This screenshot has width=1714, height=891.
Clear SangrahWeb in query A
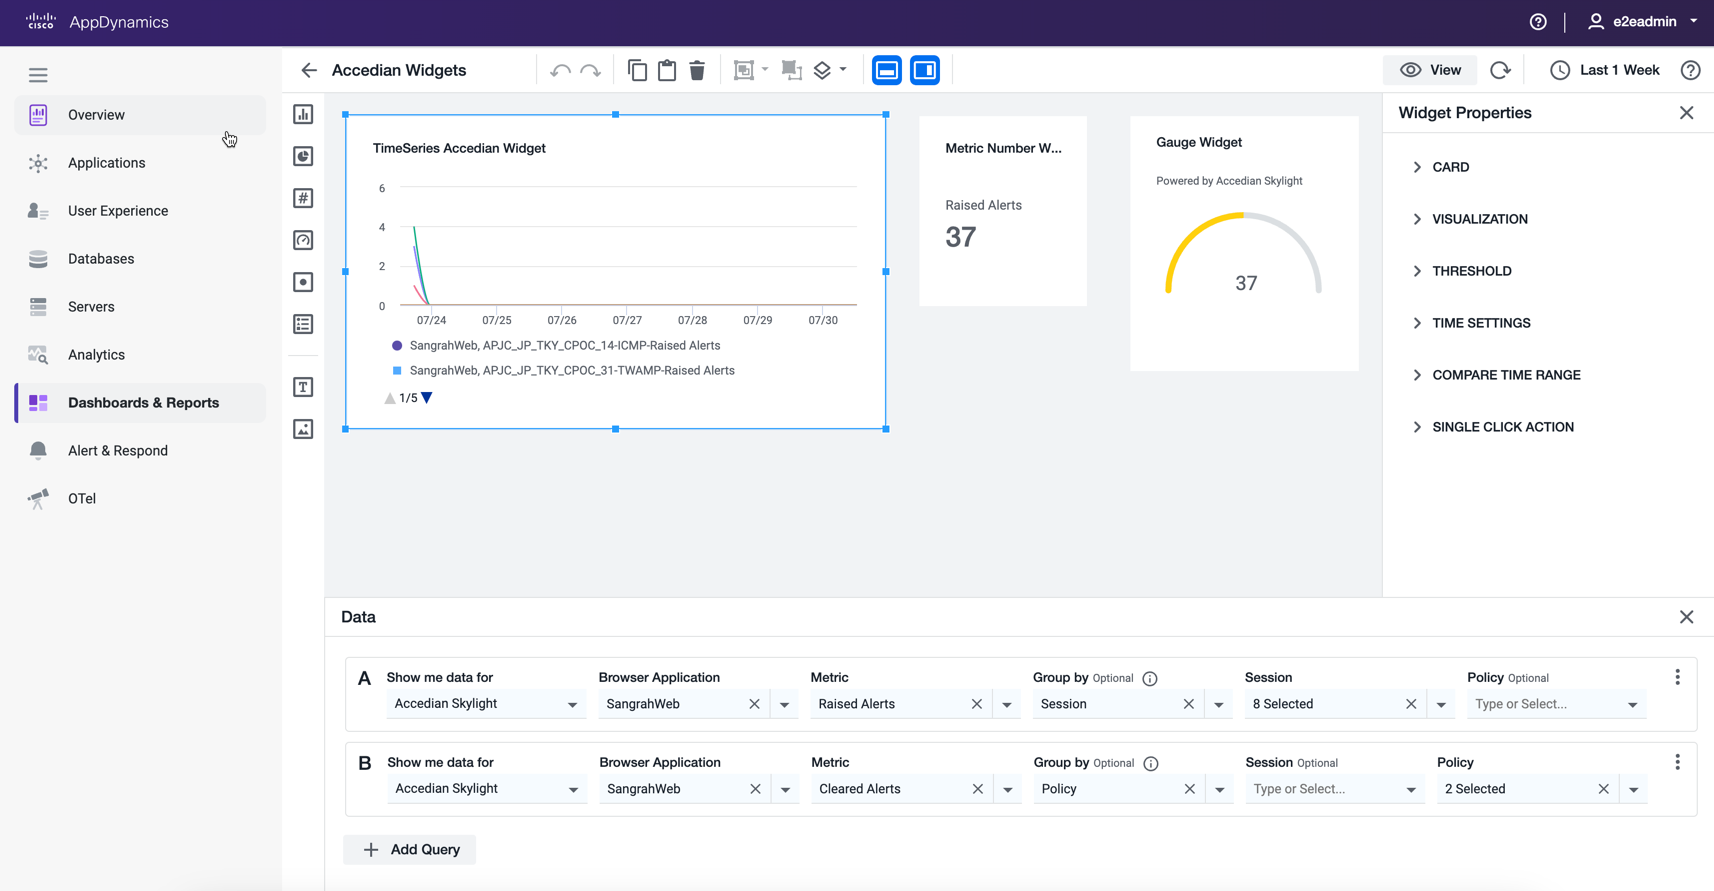coord(754,704)
